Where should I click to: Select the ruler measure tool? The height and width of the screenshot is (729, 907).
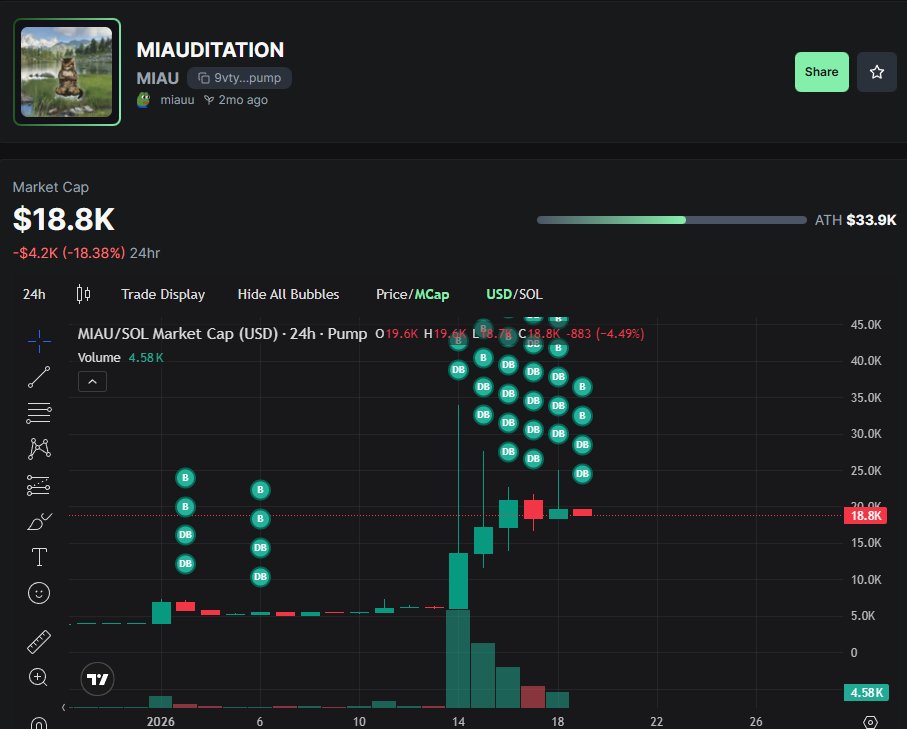click(x=39, y=642)
